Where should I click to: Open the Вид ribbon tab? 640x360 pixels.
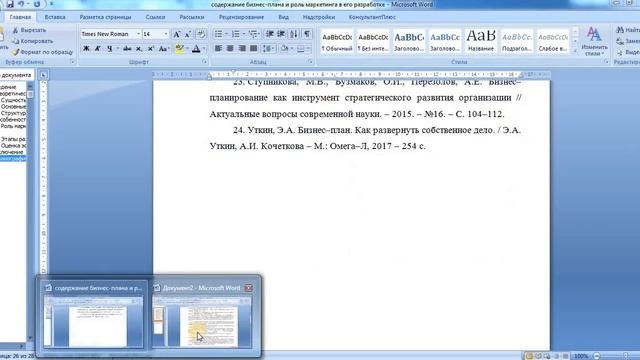click(x=283, y=17)
